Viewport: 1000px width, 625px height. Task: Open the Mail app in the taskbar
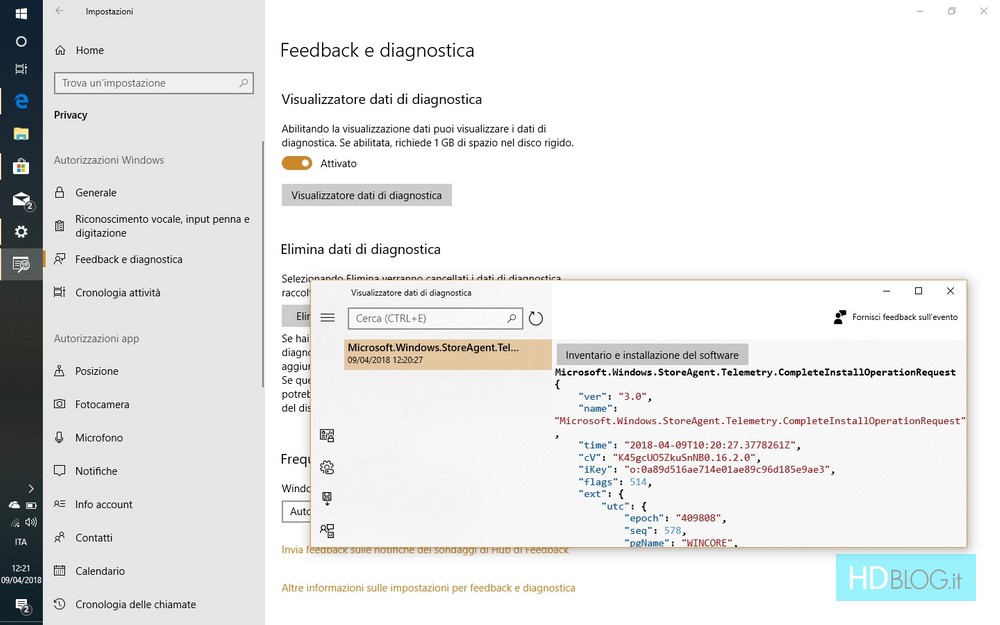coord(21,199)
